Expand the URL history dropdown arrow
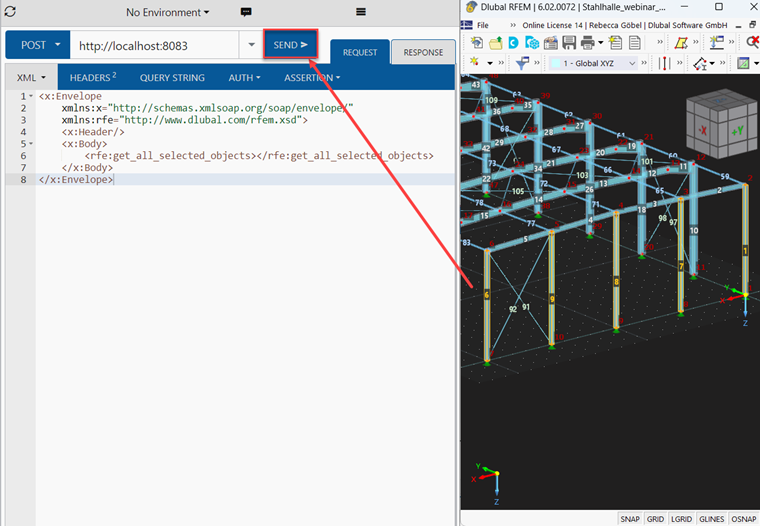Screen dimensions: 760x526 [x=252, y=45]
